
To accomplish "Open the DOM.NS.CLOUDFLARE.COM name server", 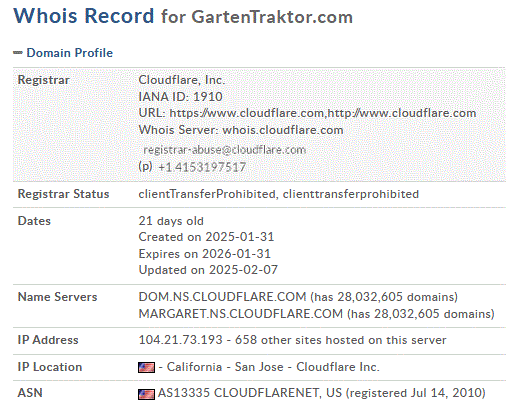I will pos(222,297).
